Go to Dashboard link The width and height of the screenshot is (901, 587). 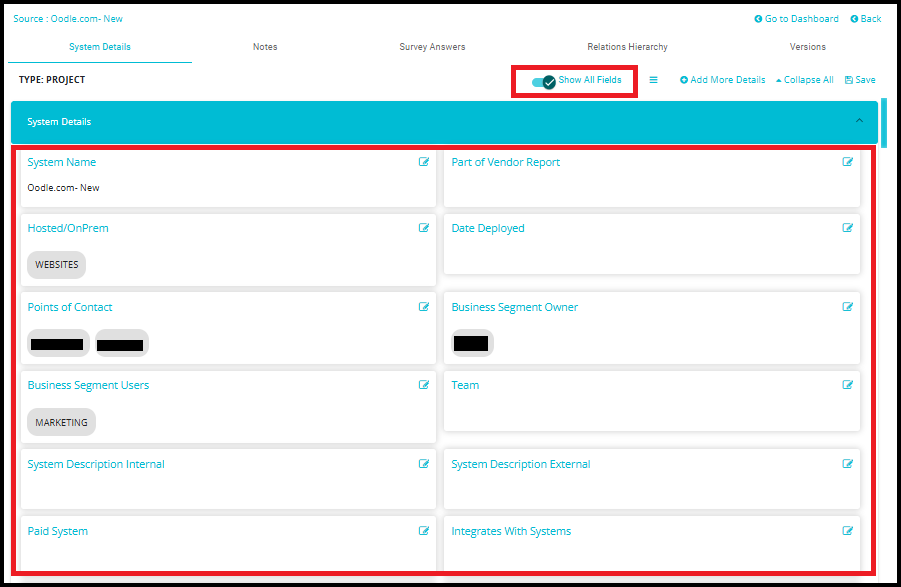[796, 19]
